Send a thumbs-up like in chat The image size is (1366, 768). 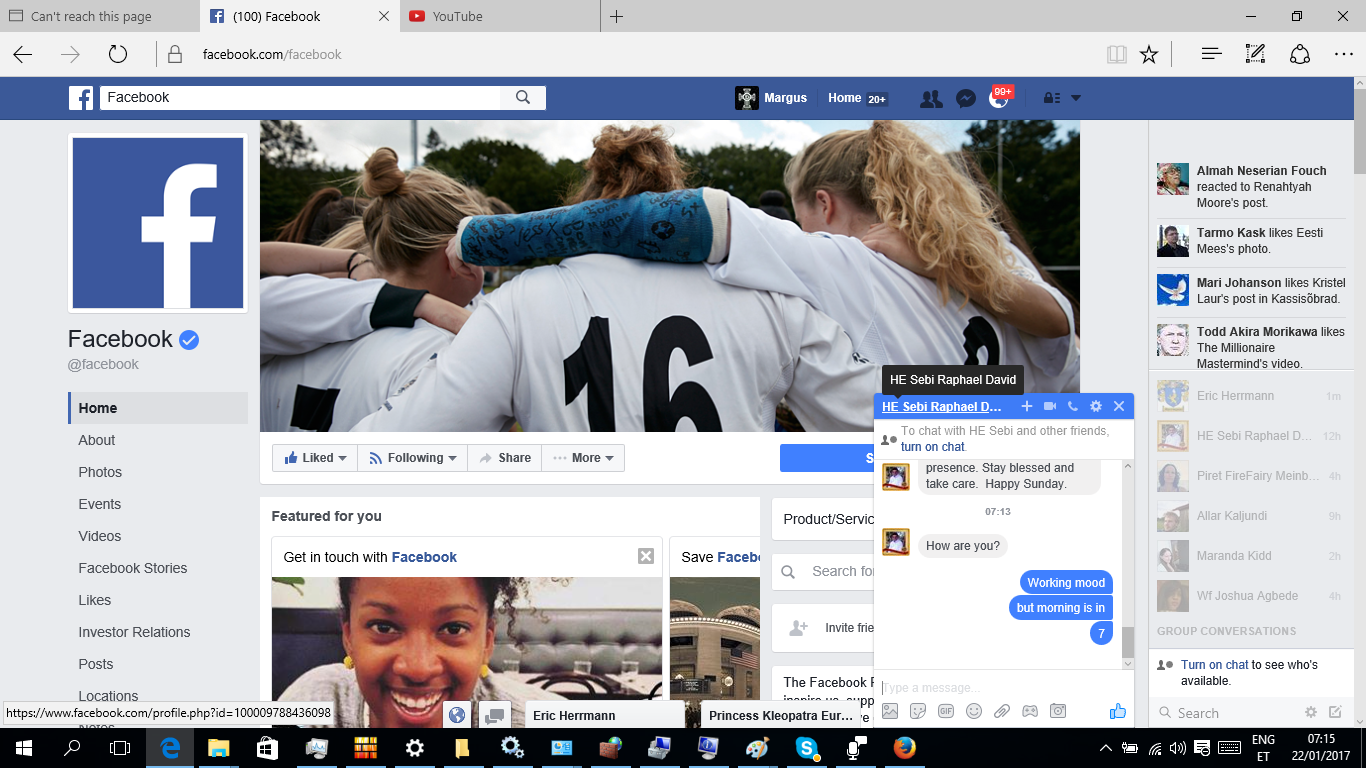[x=1118, y=711]
